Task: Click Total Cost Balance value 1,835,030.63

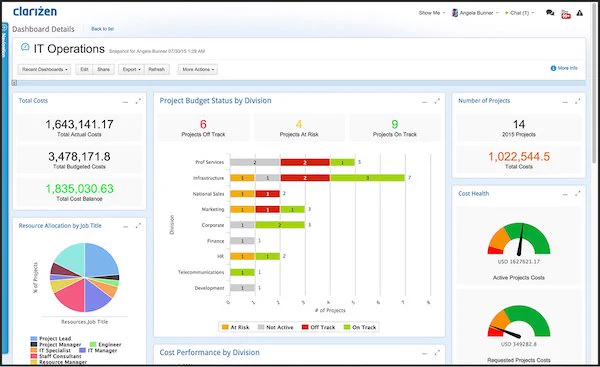Action: 79,189
